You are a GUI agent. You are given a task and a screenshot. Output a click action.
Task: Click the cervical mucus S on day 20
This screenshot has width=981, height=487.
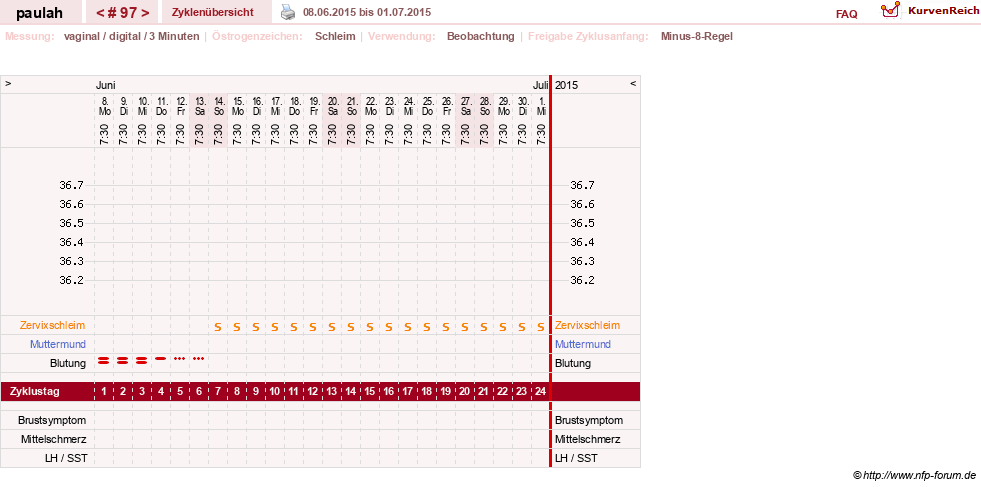coord(464,327)
